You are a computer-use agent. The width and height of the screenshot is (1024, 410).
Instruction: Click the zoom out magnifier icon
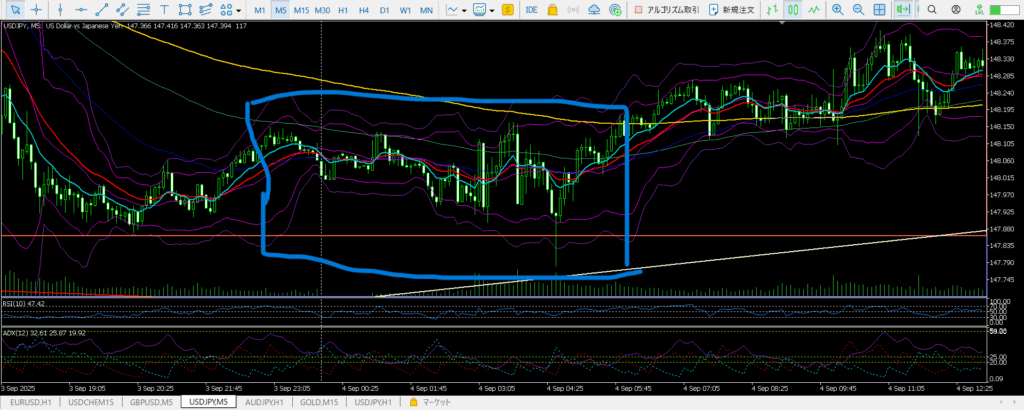pos(860,9)
